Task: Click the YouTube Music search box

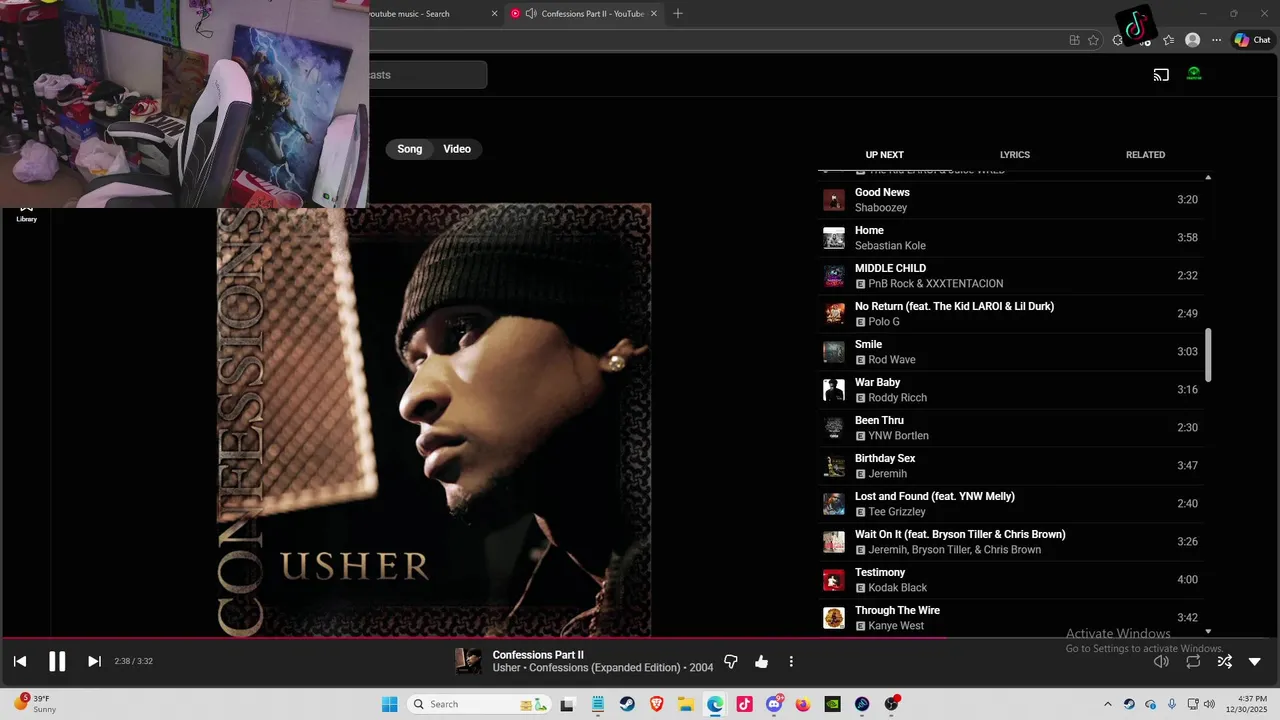Action: 428,75
